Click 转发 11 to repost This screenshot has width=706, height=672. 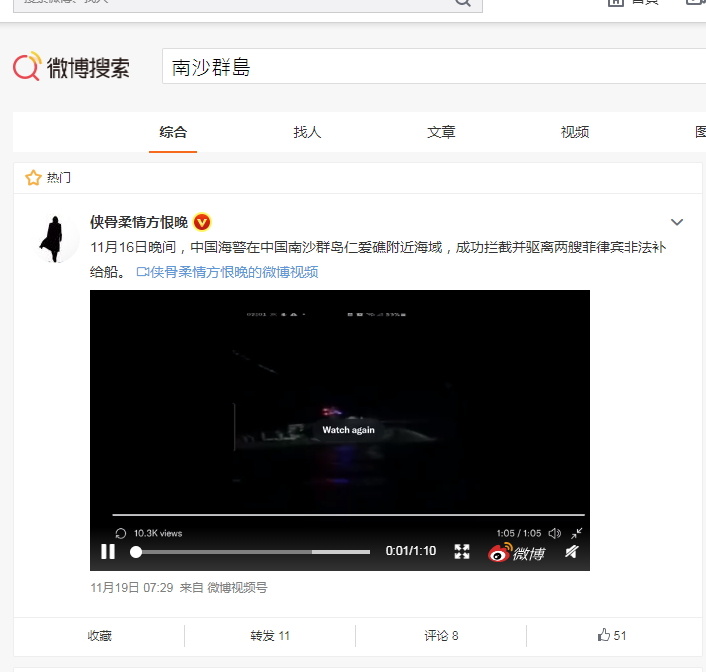tap(270, 636)
